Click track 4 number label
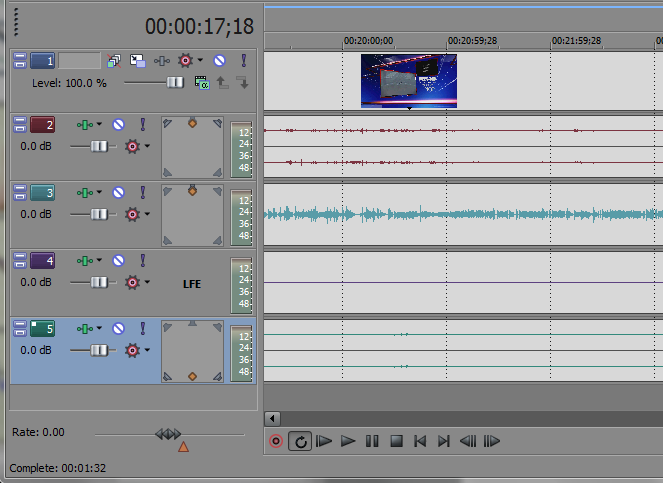This screenshot has height=483, width=663. [x=43, y=261]
